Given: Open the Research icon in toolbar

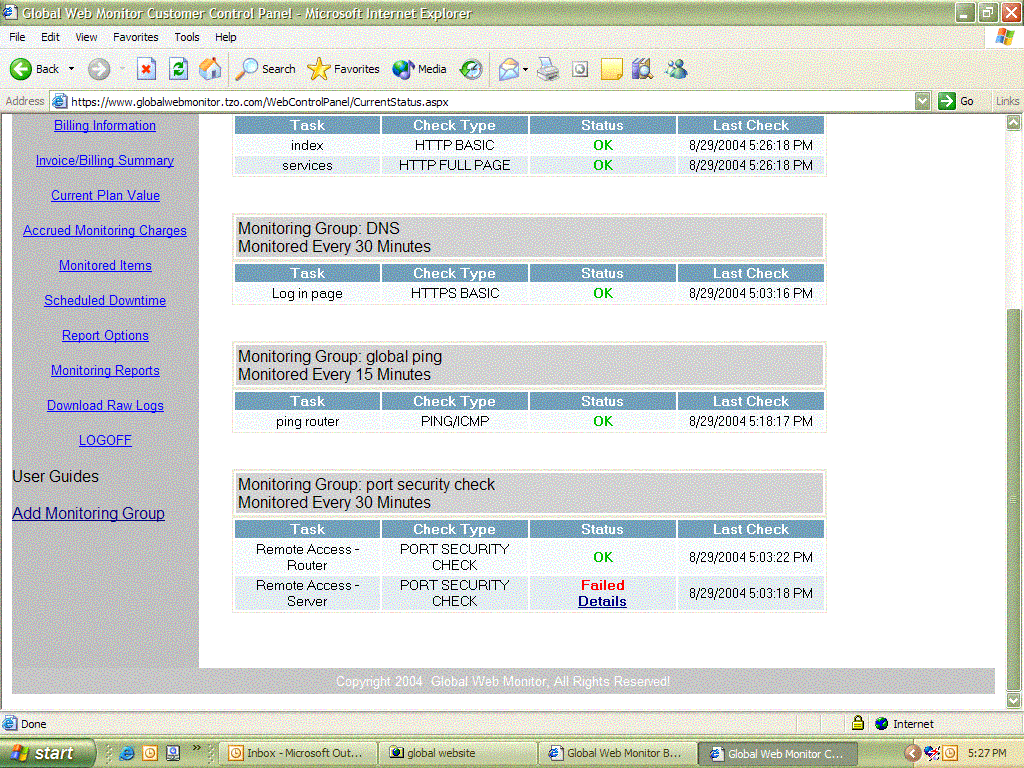Looking at the screenshot, I should click(642, 69).
